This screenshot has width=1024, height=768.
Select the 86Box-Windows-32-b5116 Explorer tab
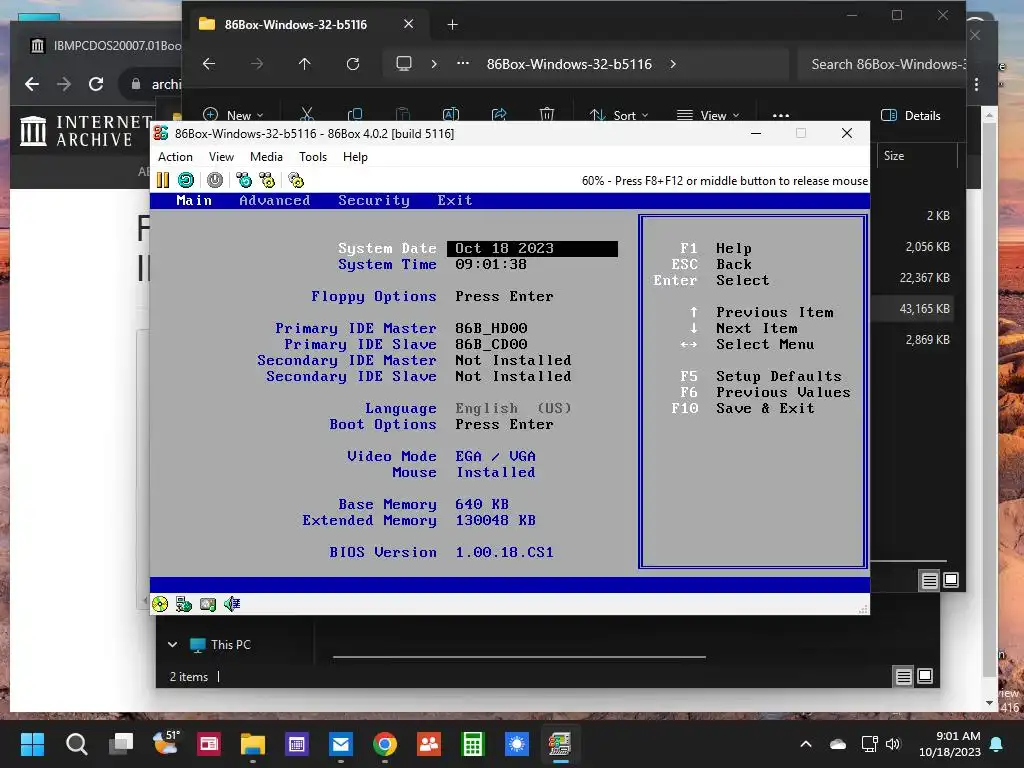click(296, 25)
